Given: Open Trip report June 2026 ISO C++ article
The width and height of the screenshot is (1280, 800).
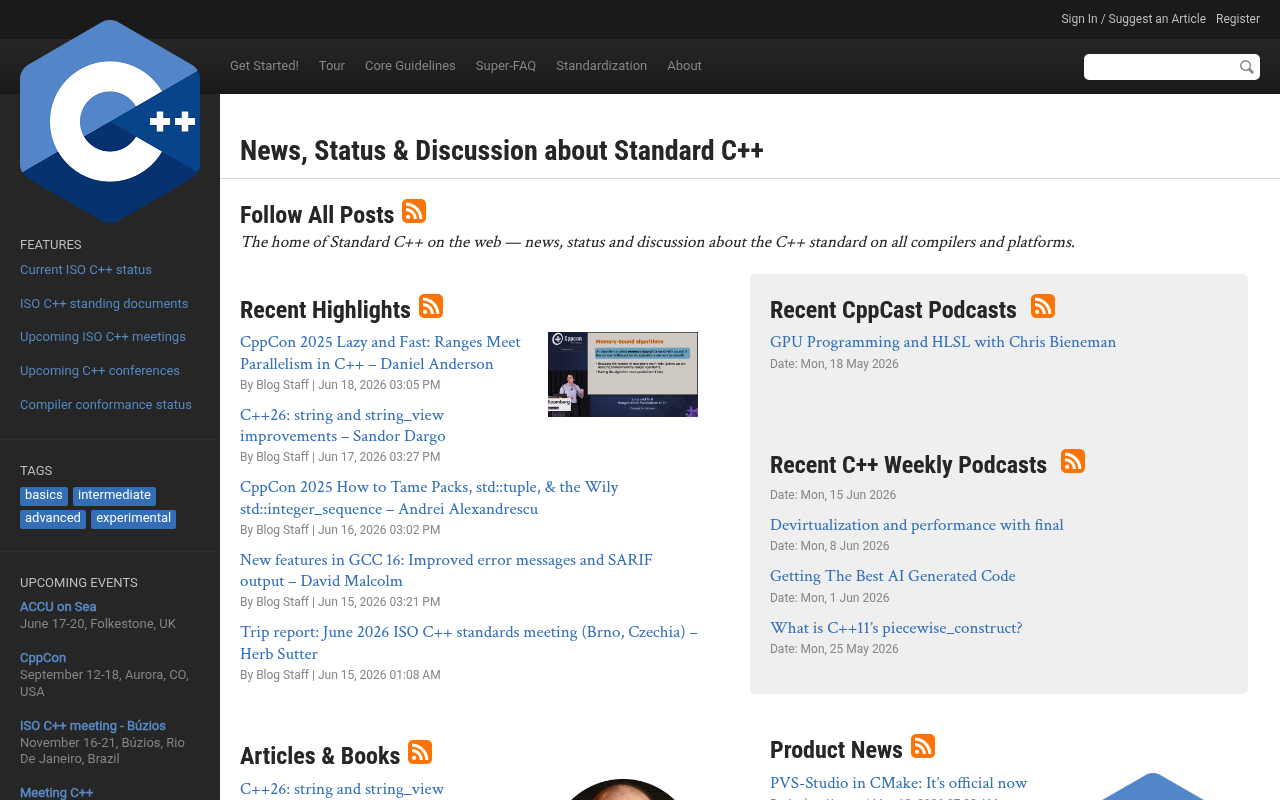Looking at the screenshot, I should point(469,643).
